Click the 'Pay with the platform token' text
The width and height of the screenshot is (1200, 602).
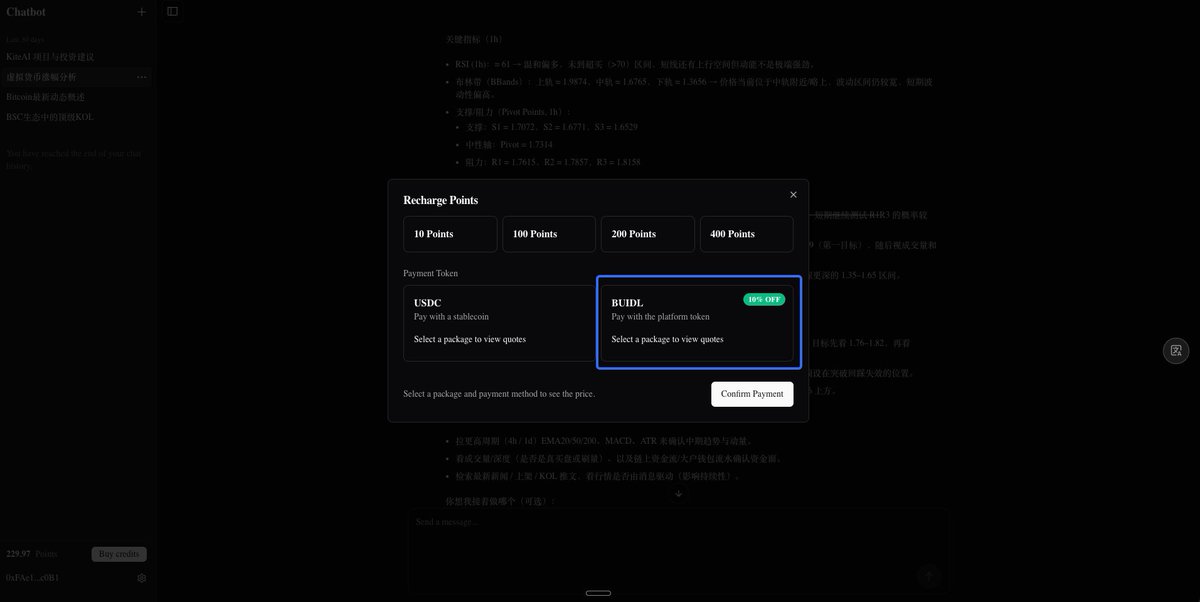[x=661, y=317]
